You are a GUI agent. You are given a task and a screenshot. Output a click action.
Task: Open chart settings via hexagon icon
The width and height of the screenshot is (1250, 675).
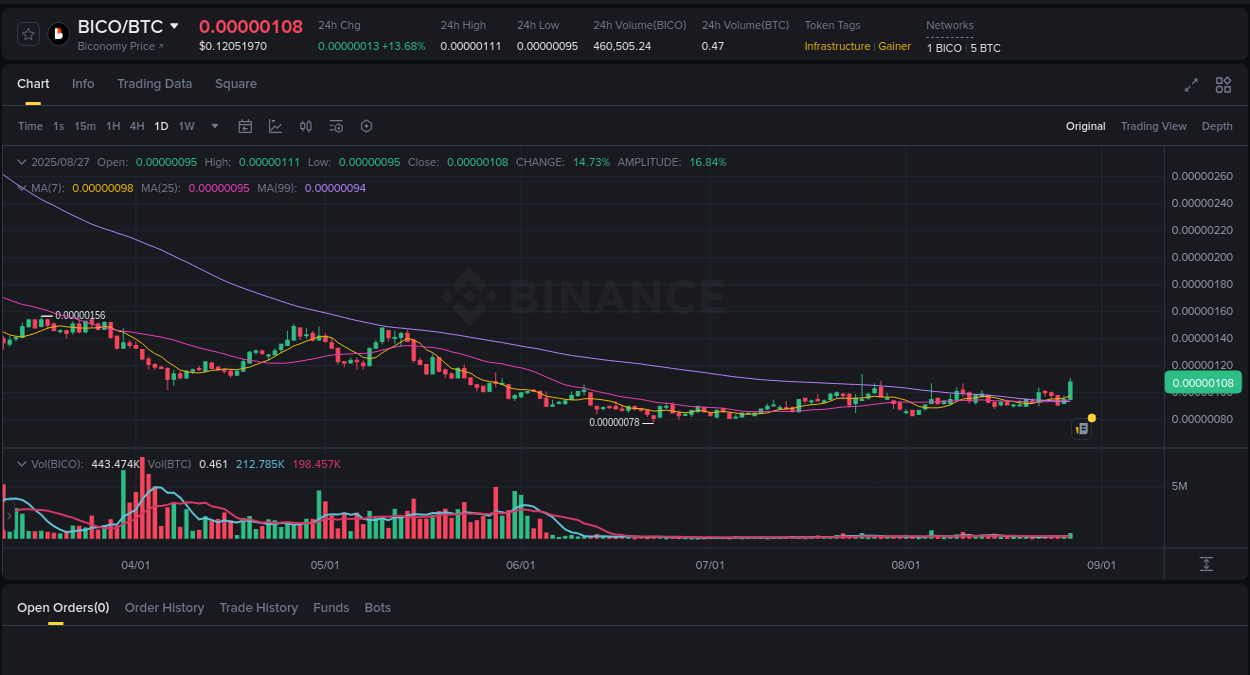(366, 126)
